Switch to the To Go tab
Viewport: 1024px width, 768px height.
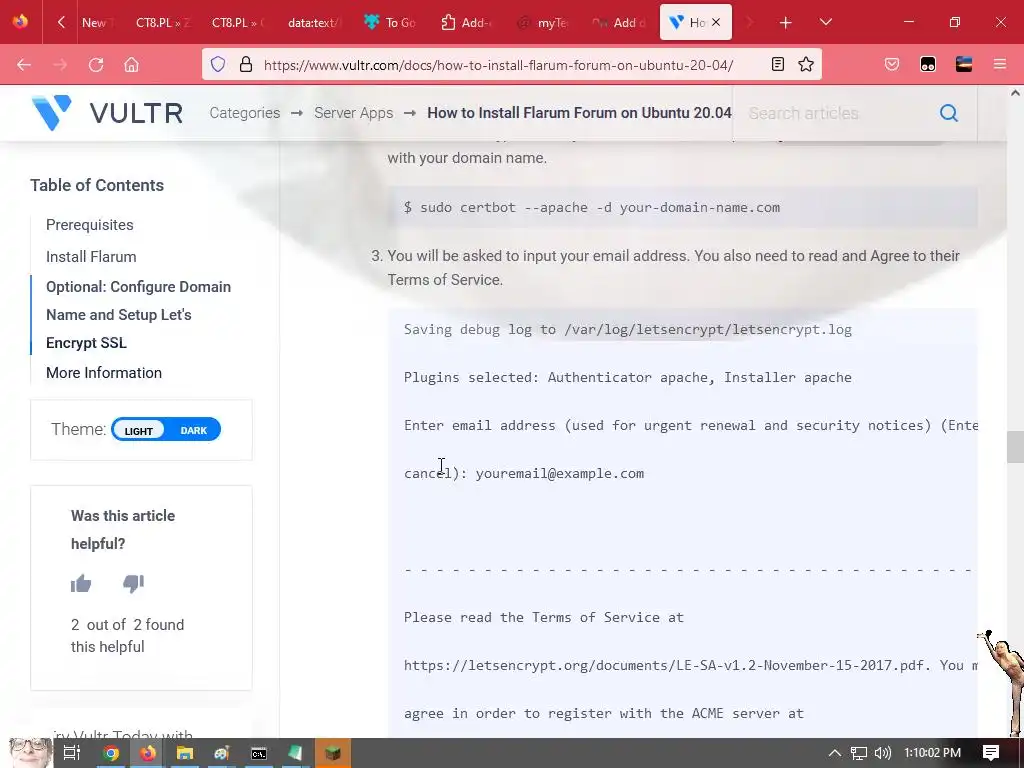(x=391, y=23)
